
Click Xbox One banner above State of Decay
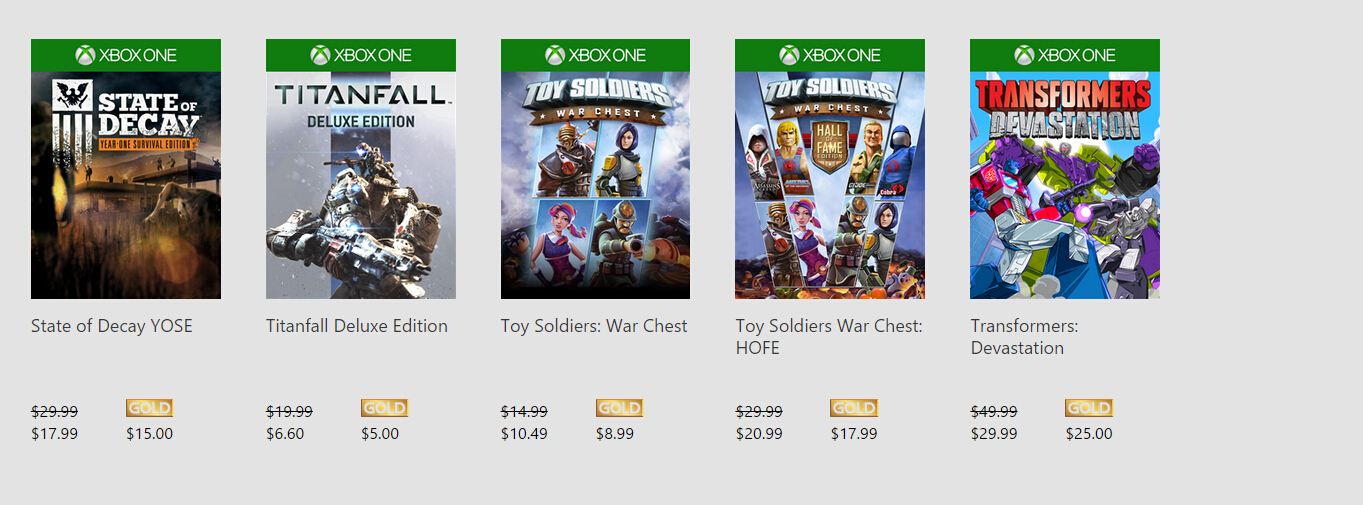[x=126, y=55]
